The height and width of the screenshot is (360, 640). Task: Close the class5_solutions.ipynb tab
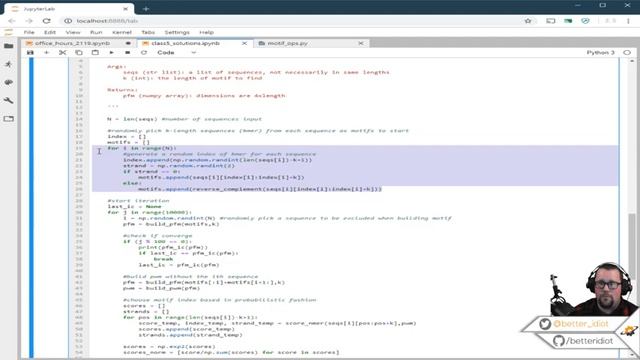[x=244, y=43]
